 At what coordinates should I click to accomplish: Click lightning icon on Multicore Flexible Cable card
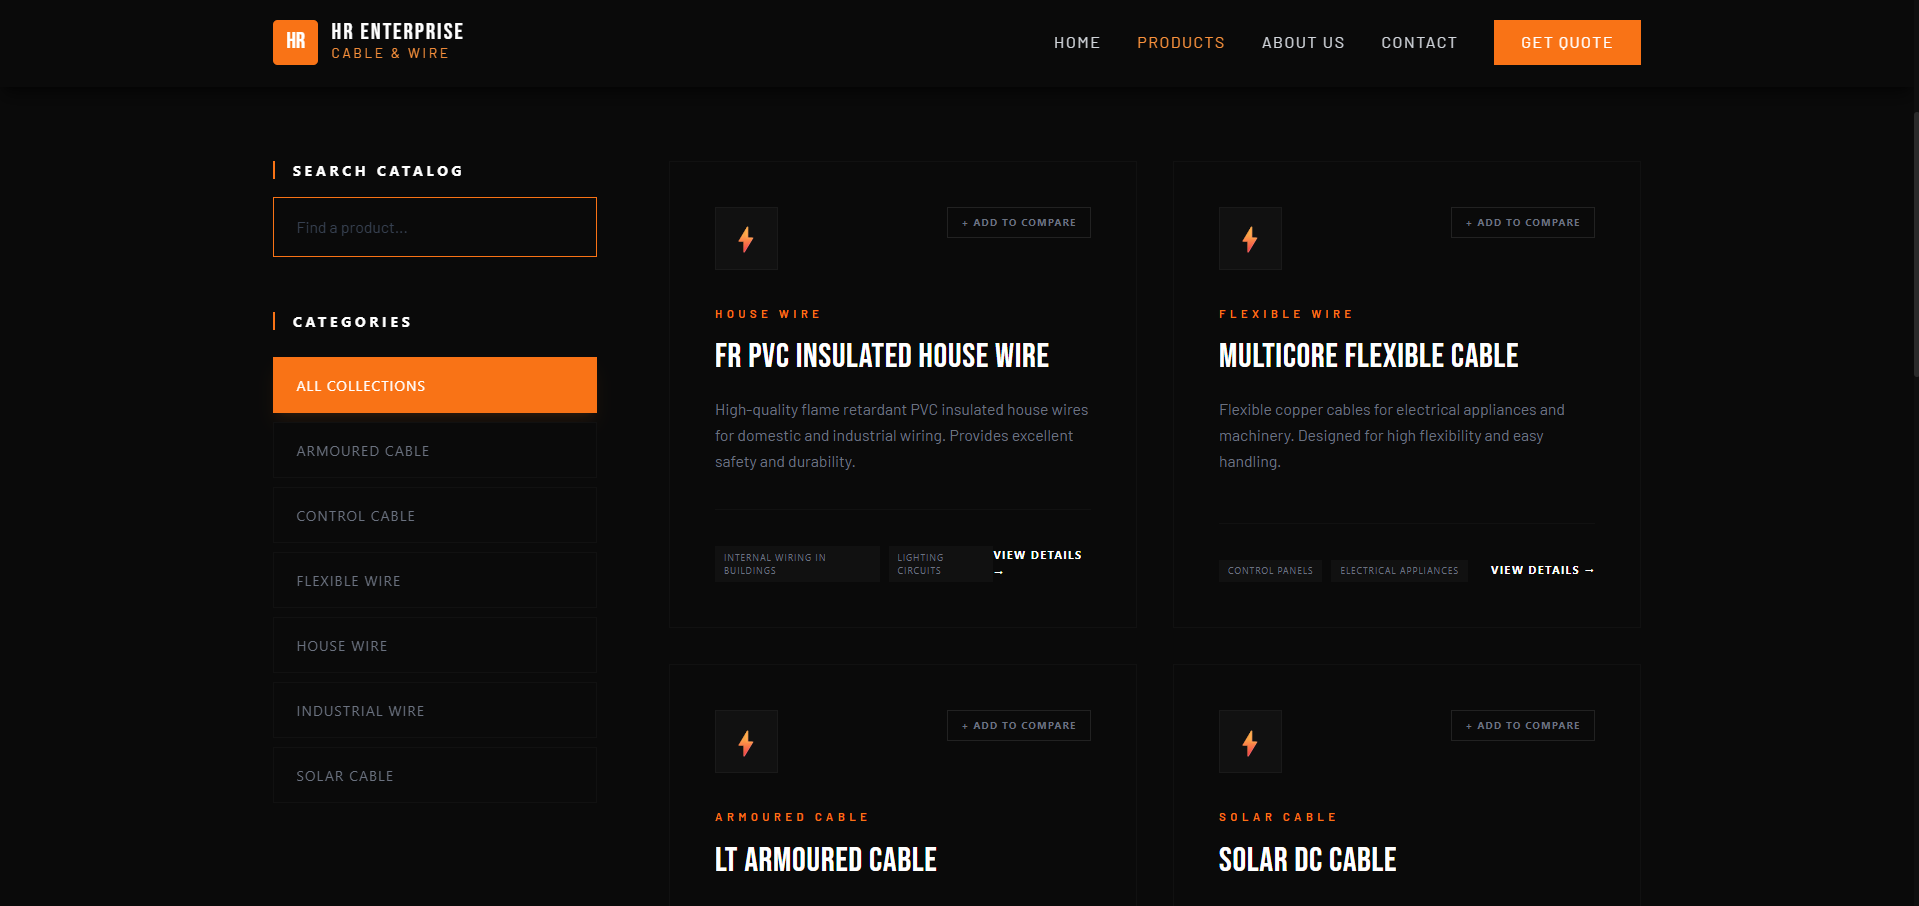1250,239
